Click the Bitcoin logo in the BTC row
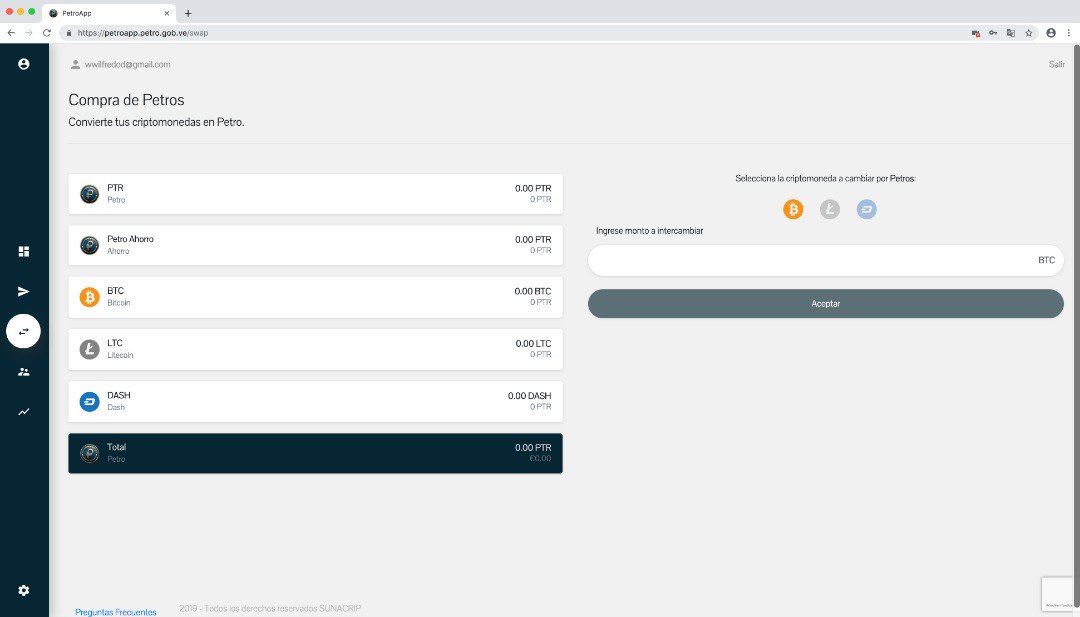The width and height of the screenshot is (1080, 617). pos(90,297)
